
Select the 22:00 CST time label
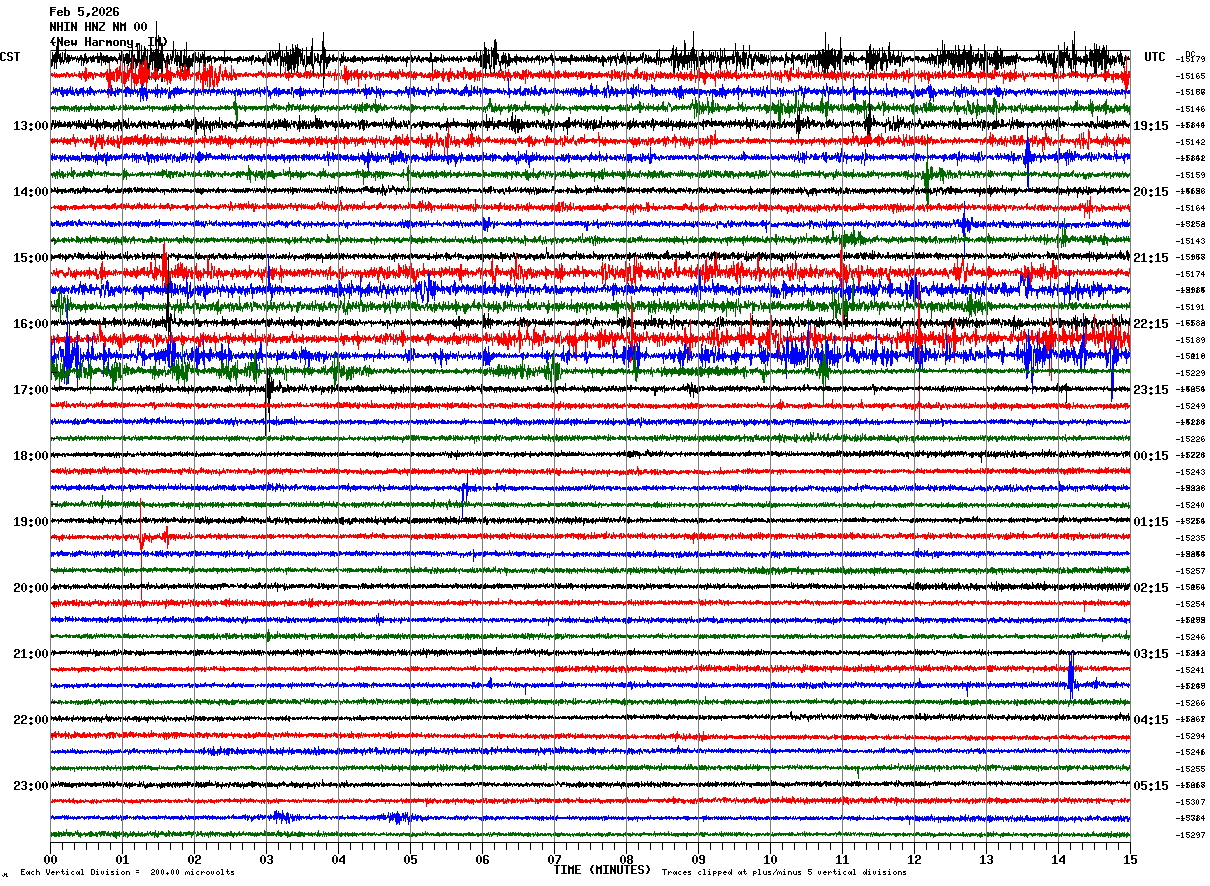click(x=31, y=720)
